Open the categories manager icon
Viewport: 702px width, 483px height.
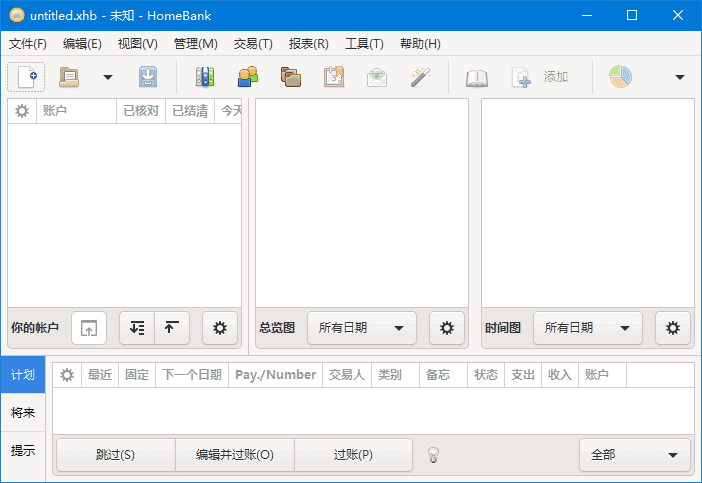291,77
